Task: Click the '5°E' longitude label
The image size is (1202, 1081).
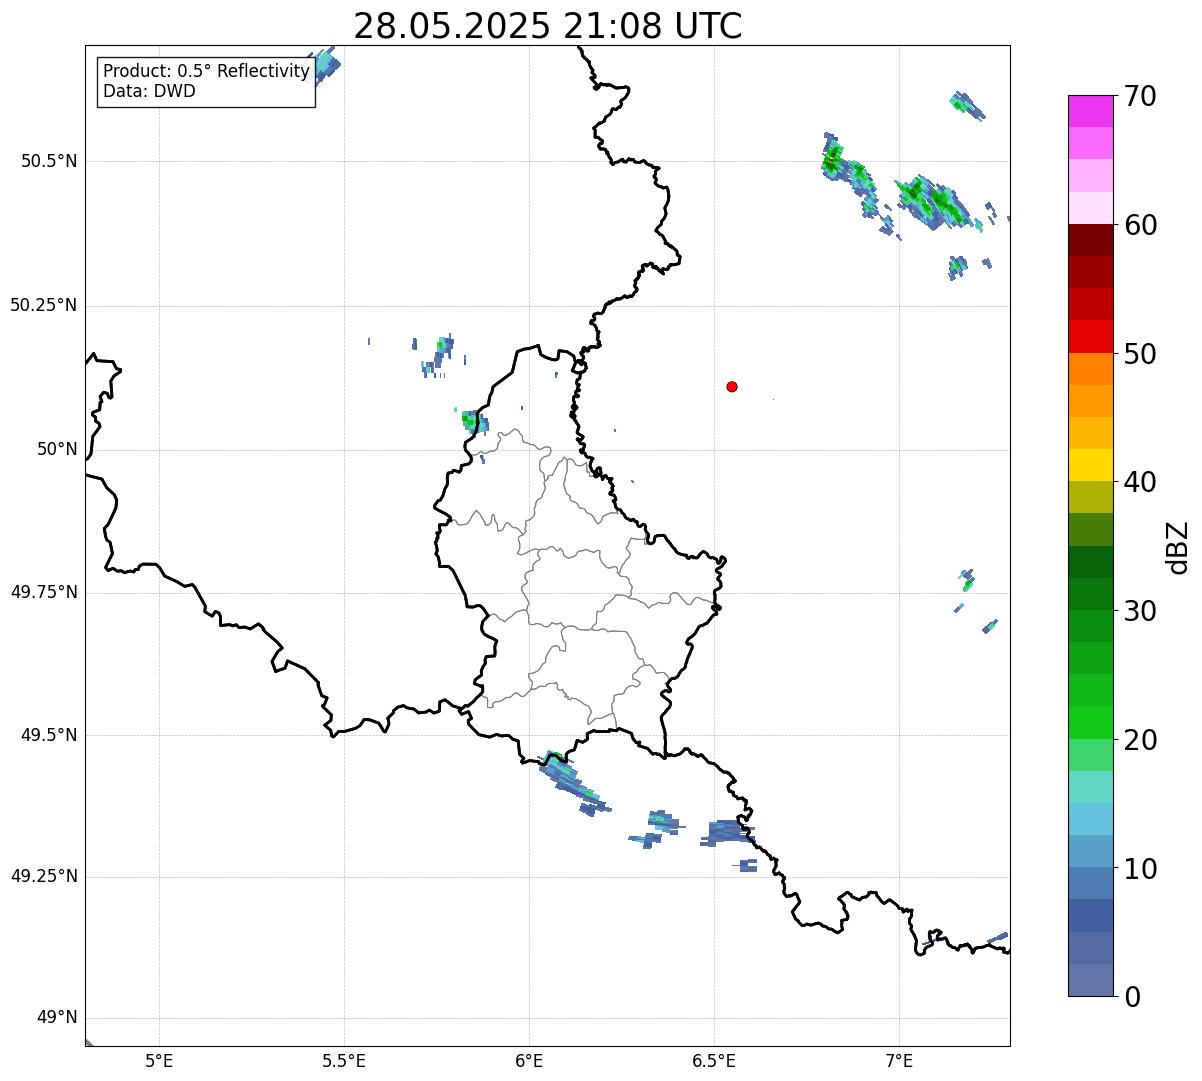Action: tap(159, 1060)
